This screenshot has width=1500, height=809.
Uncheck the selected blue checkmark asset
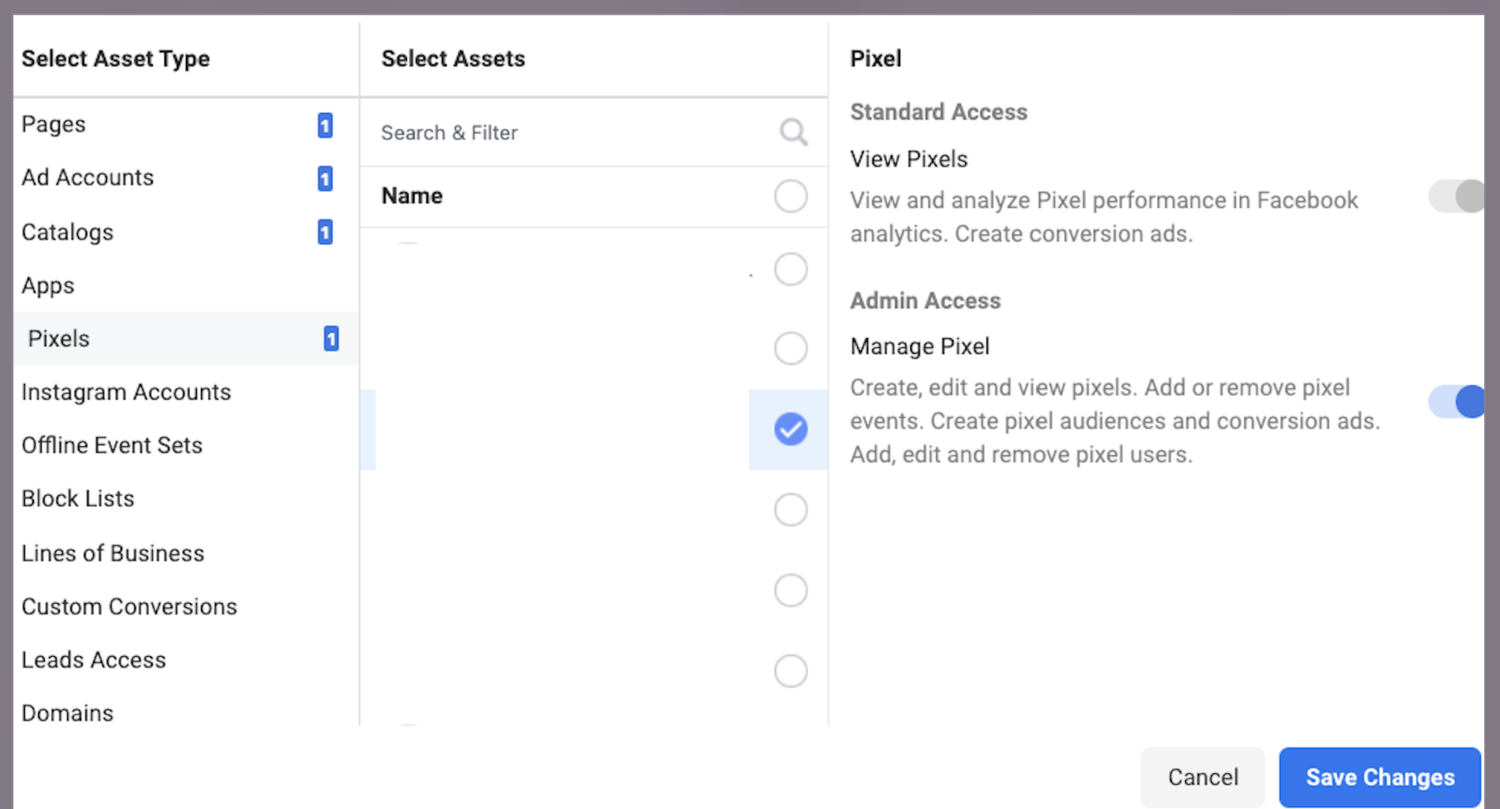point(791,430)
